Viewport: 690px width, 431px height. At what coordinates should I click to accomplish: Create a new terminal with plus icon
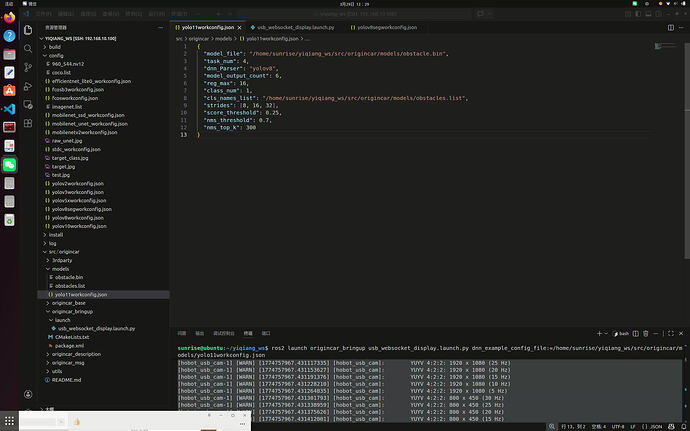[x=599, y=334]
